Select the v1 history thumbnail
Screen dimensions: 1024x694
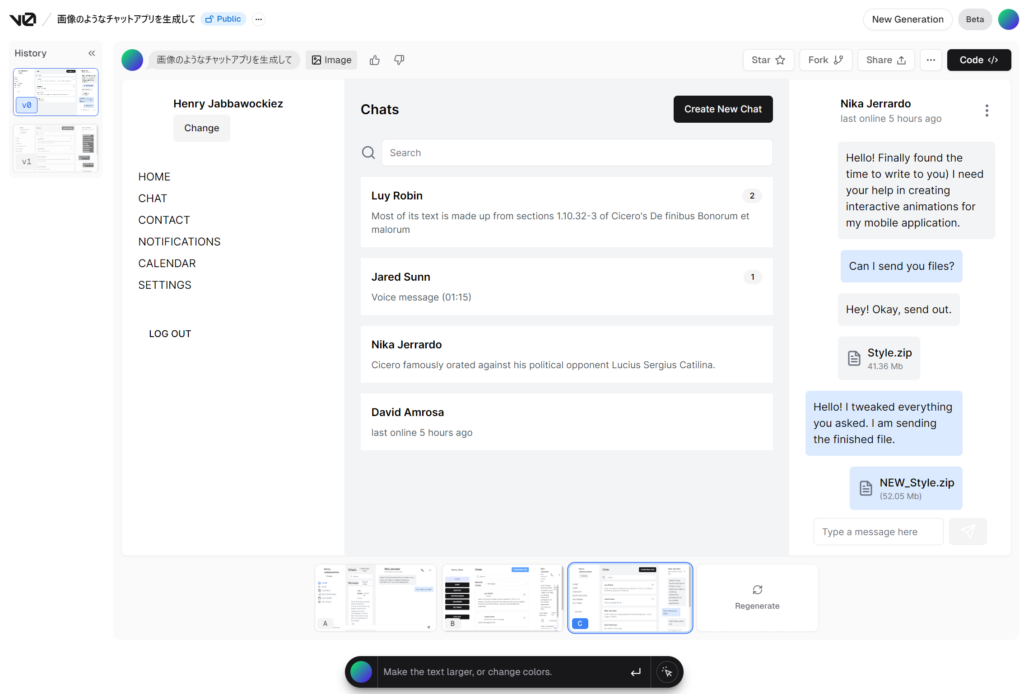click(56, 147)
